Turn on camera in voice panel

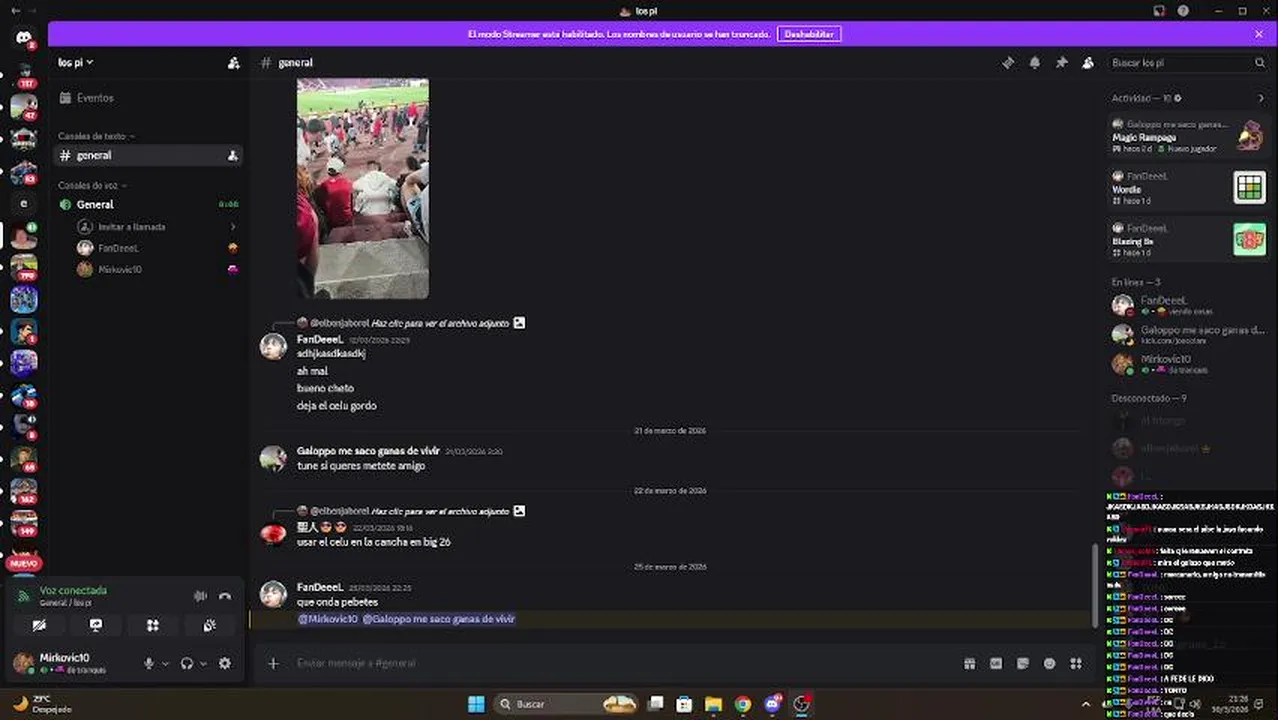tap(39, 625)
